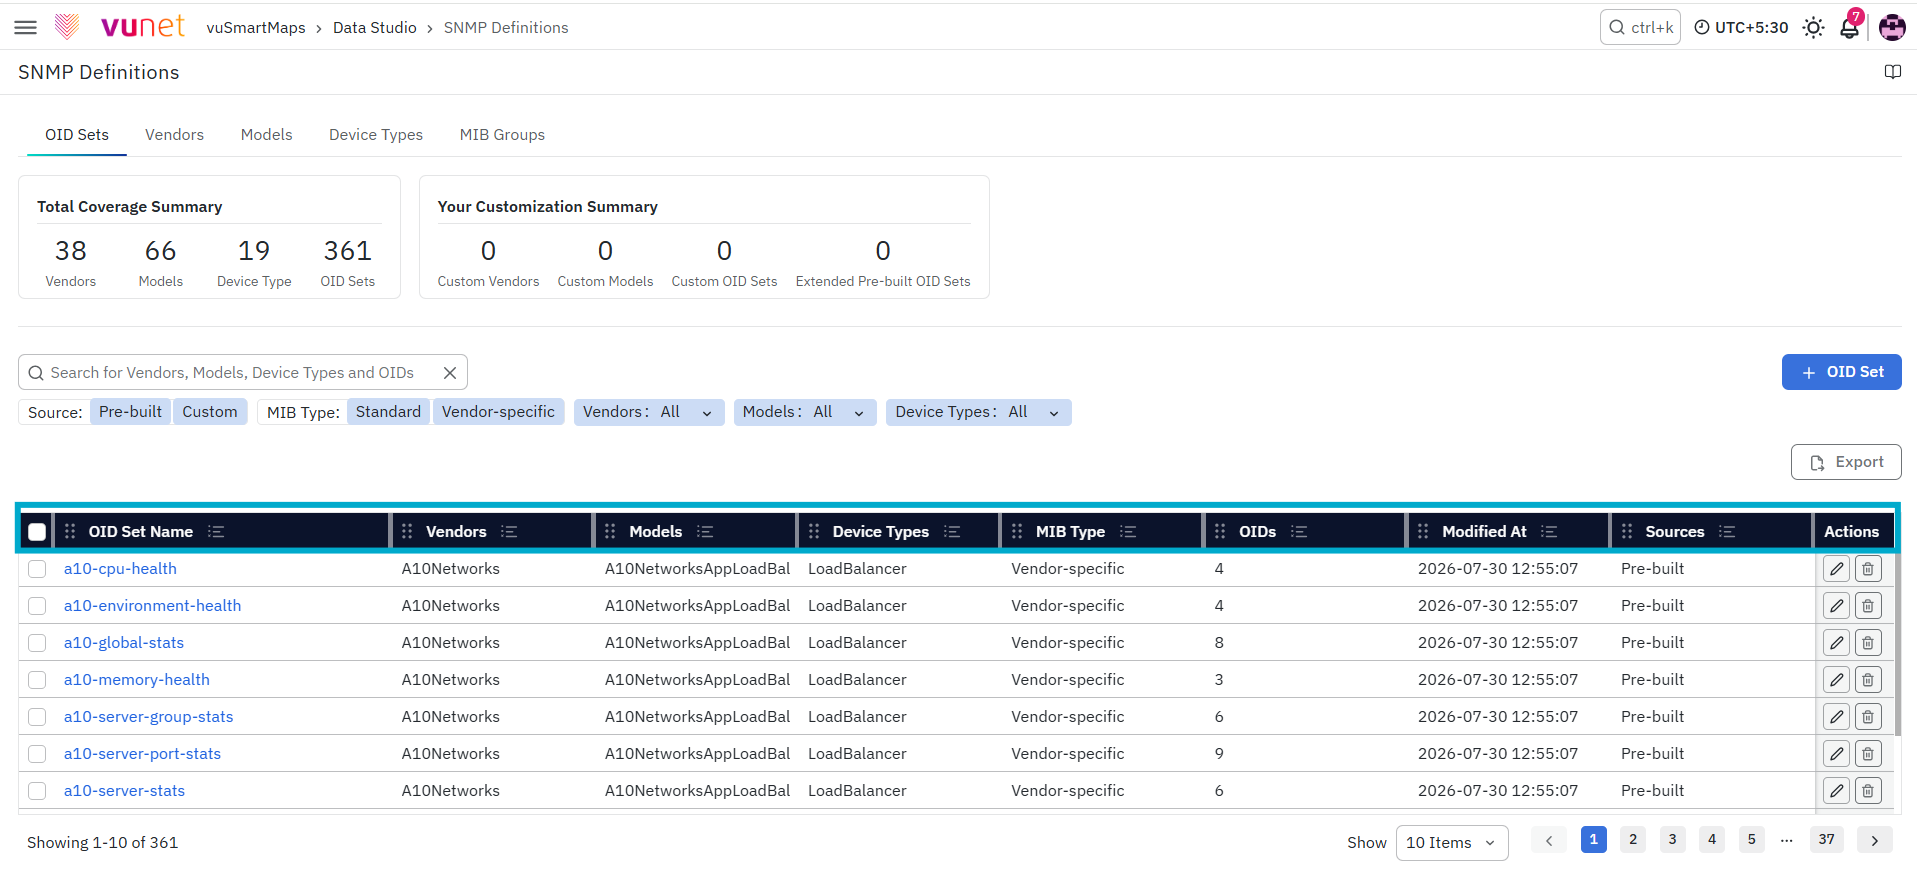Open the ctrl+k quick search box
This screenshot has height=880, width=1917.
coord(1640,28)
